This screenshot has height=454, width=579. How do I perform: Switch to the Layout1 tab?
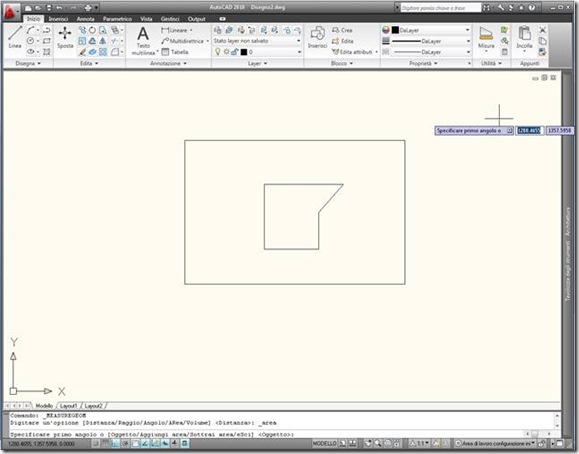pyautogui.click(x=69, y=406)
